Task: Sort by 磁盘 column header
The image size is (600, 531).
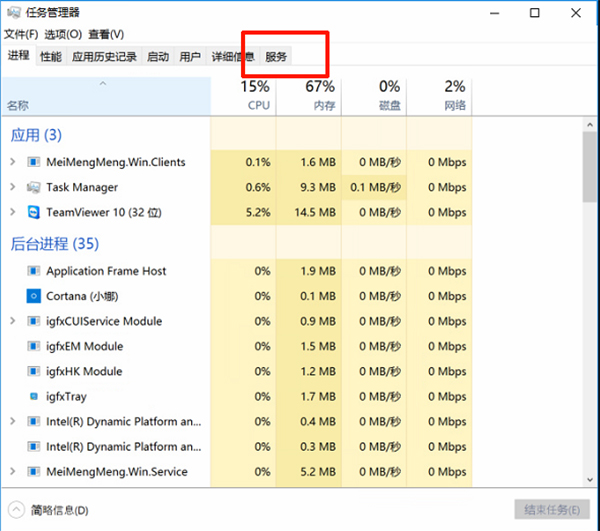Action: pyautogui.click(x=374, y=96)
